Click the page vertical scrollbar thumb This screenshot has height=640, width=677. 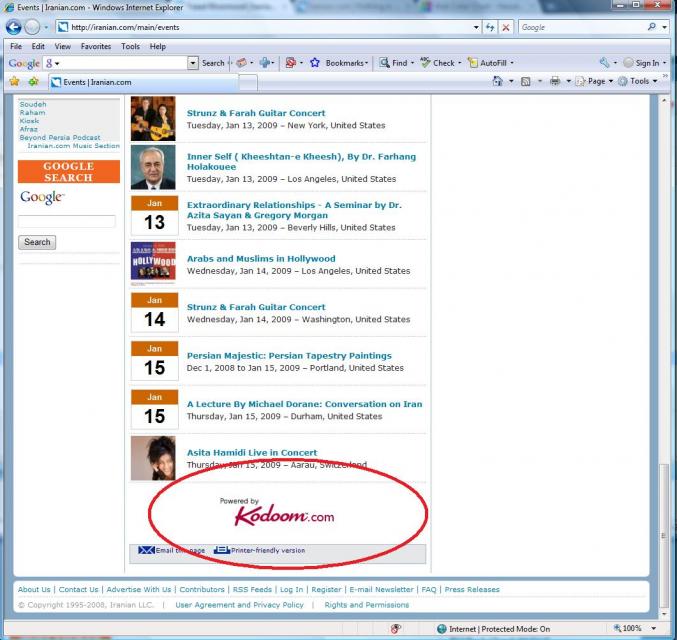coord(664,535)
